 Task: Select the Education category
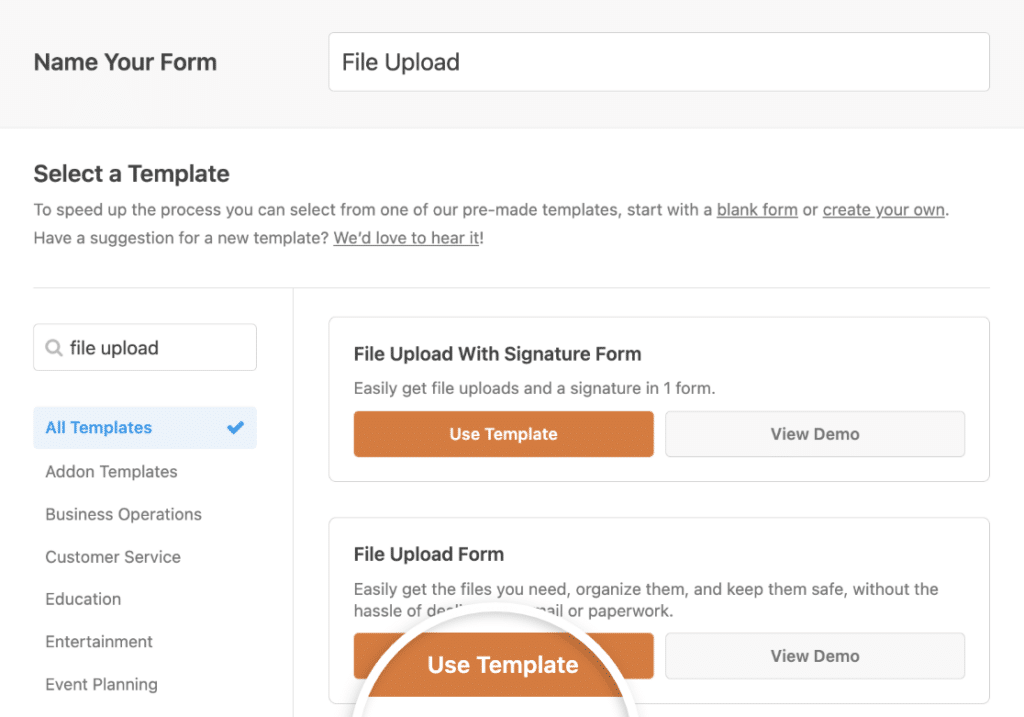[x=83, y=599]
